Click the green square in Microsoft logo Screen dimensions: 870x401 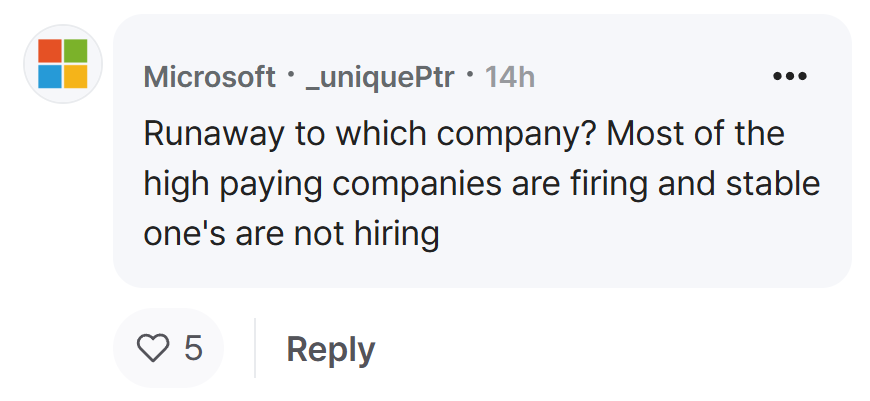point(75,50)
